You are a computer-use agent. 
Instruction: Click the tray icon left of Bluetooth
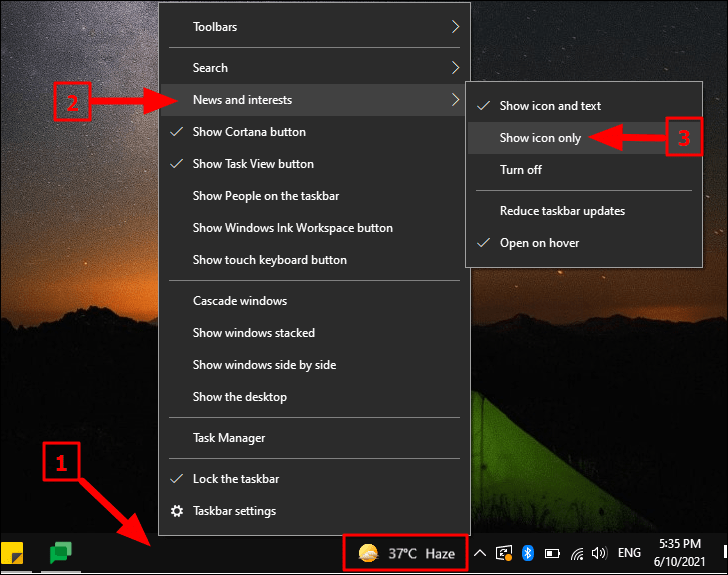[x=504, y=553]
